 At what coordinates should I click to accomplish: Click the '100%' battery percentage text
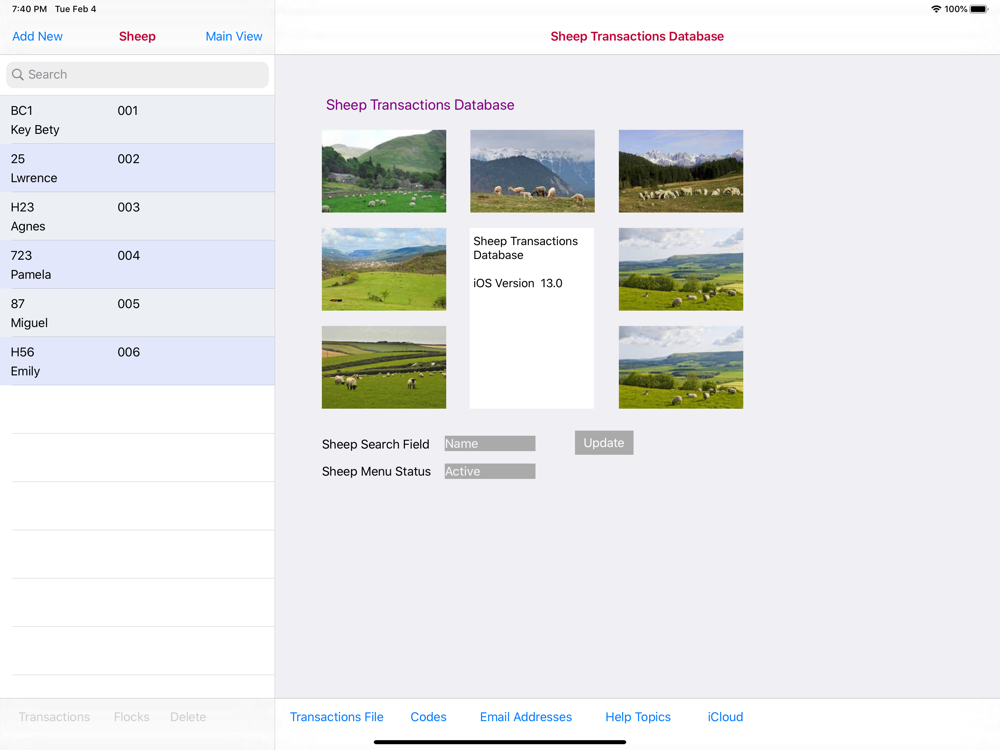pos(956,9)
